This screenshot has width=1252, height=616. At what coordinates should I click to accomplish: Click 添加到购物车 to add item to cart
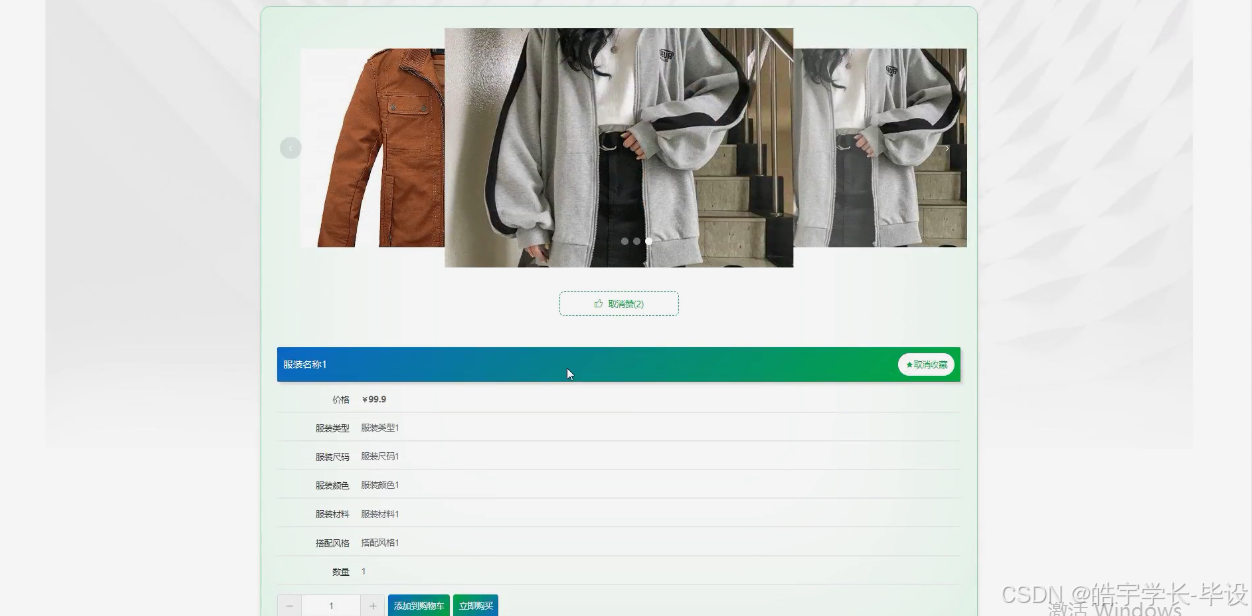419,605
